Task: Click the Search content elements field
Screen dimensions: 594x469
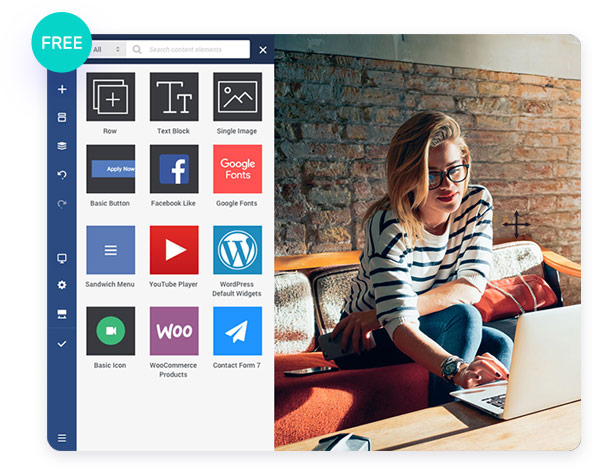Action: coord(188,49)
